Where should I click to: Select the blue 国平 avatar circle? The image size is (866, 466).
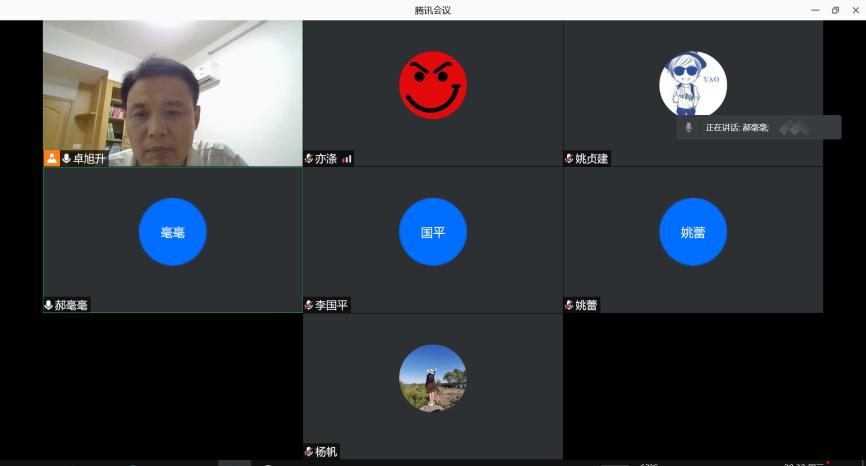pos(432,232)
